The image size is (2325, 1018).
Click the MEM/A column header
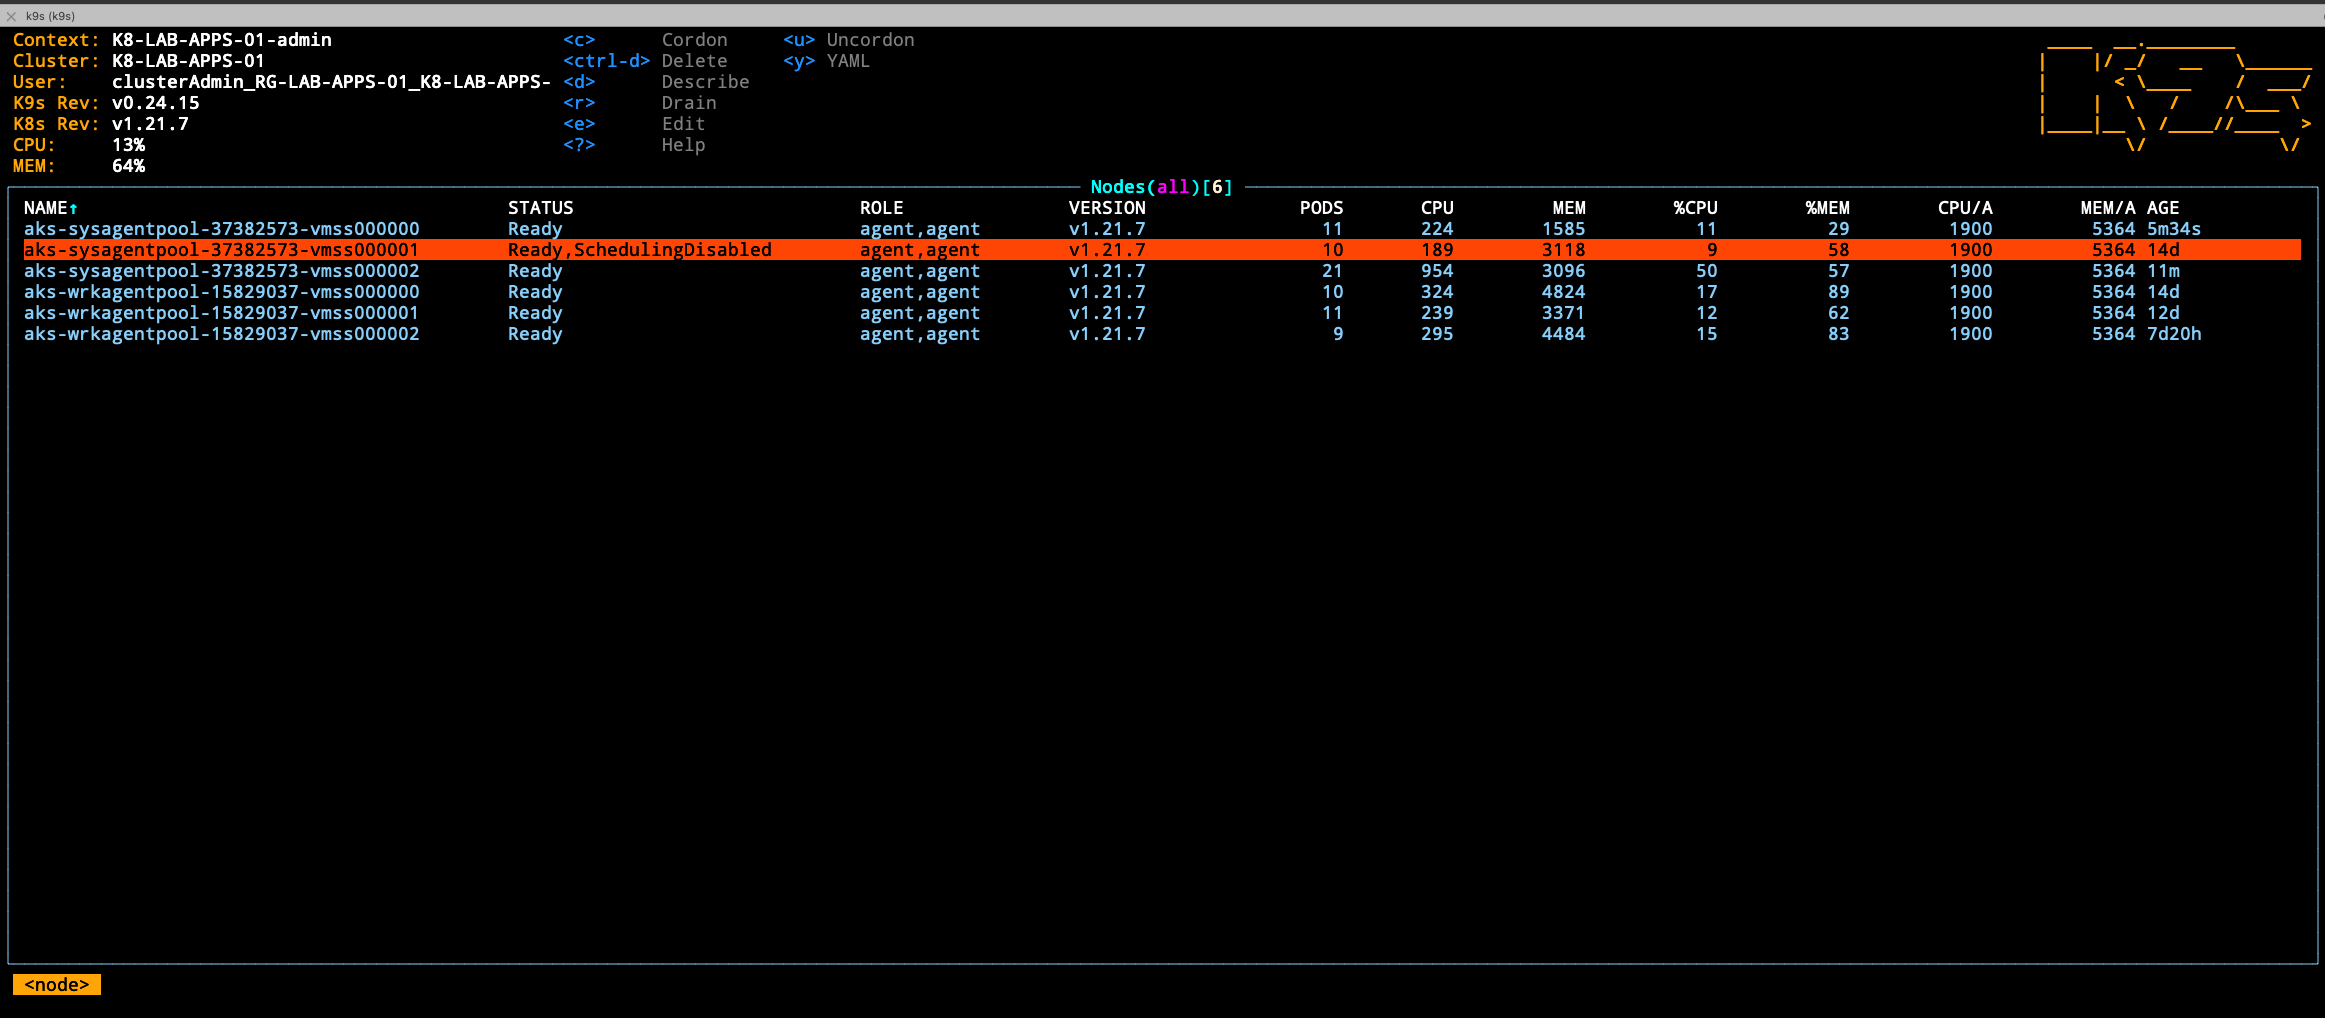pyautogui.click(x=2108, y=208)
